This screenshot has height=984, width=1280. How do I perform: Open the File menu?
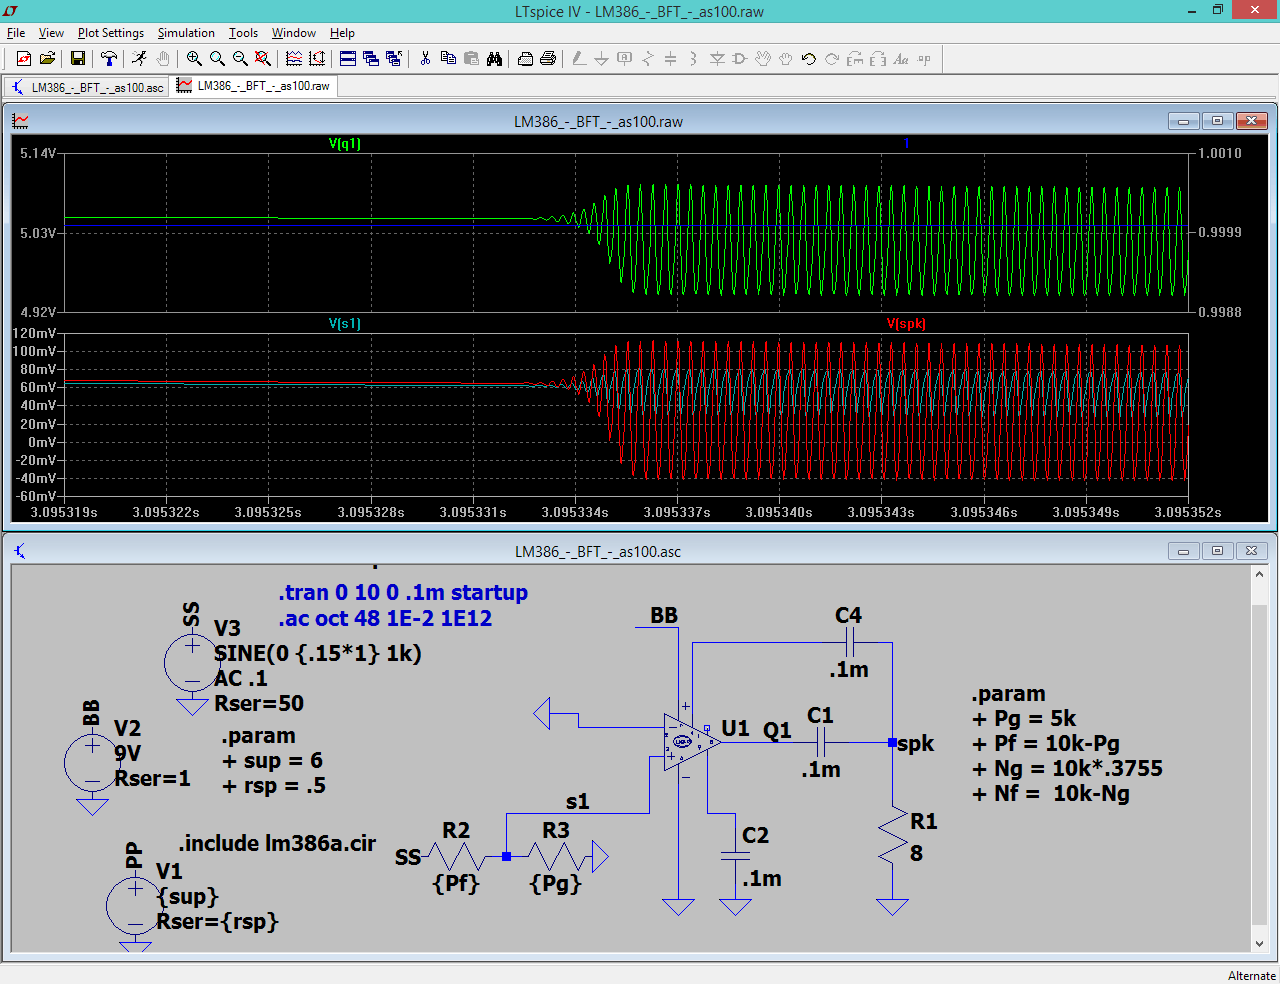(x=16, y=33)
